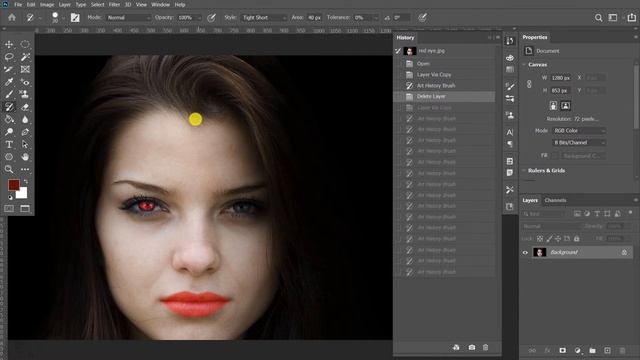Viewport: 640px width, 360px height.
Task: Toggle lock image pixels in Layers
Action: pyautogui.click(x=549, y=239)
